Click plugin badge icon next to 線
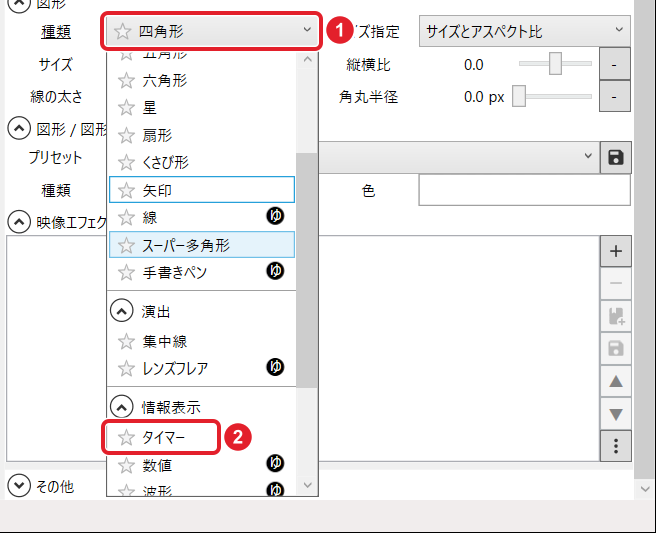The width and height of the screenshot is (656, 533). (x=275, y=216)
